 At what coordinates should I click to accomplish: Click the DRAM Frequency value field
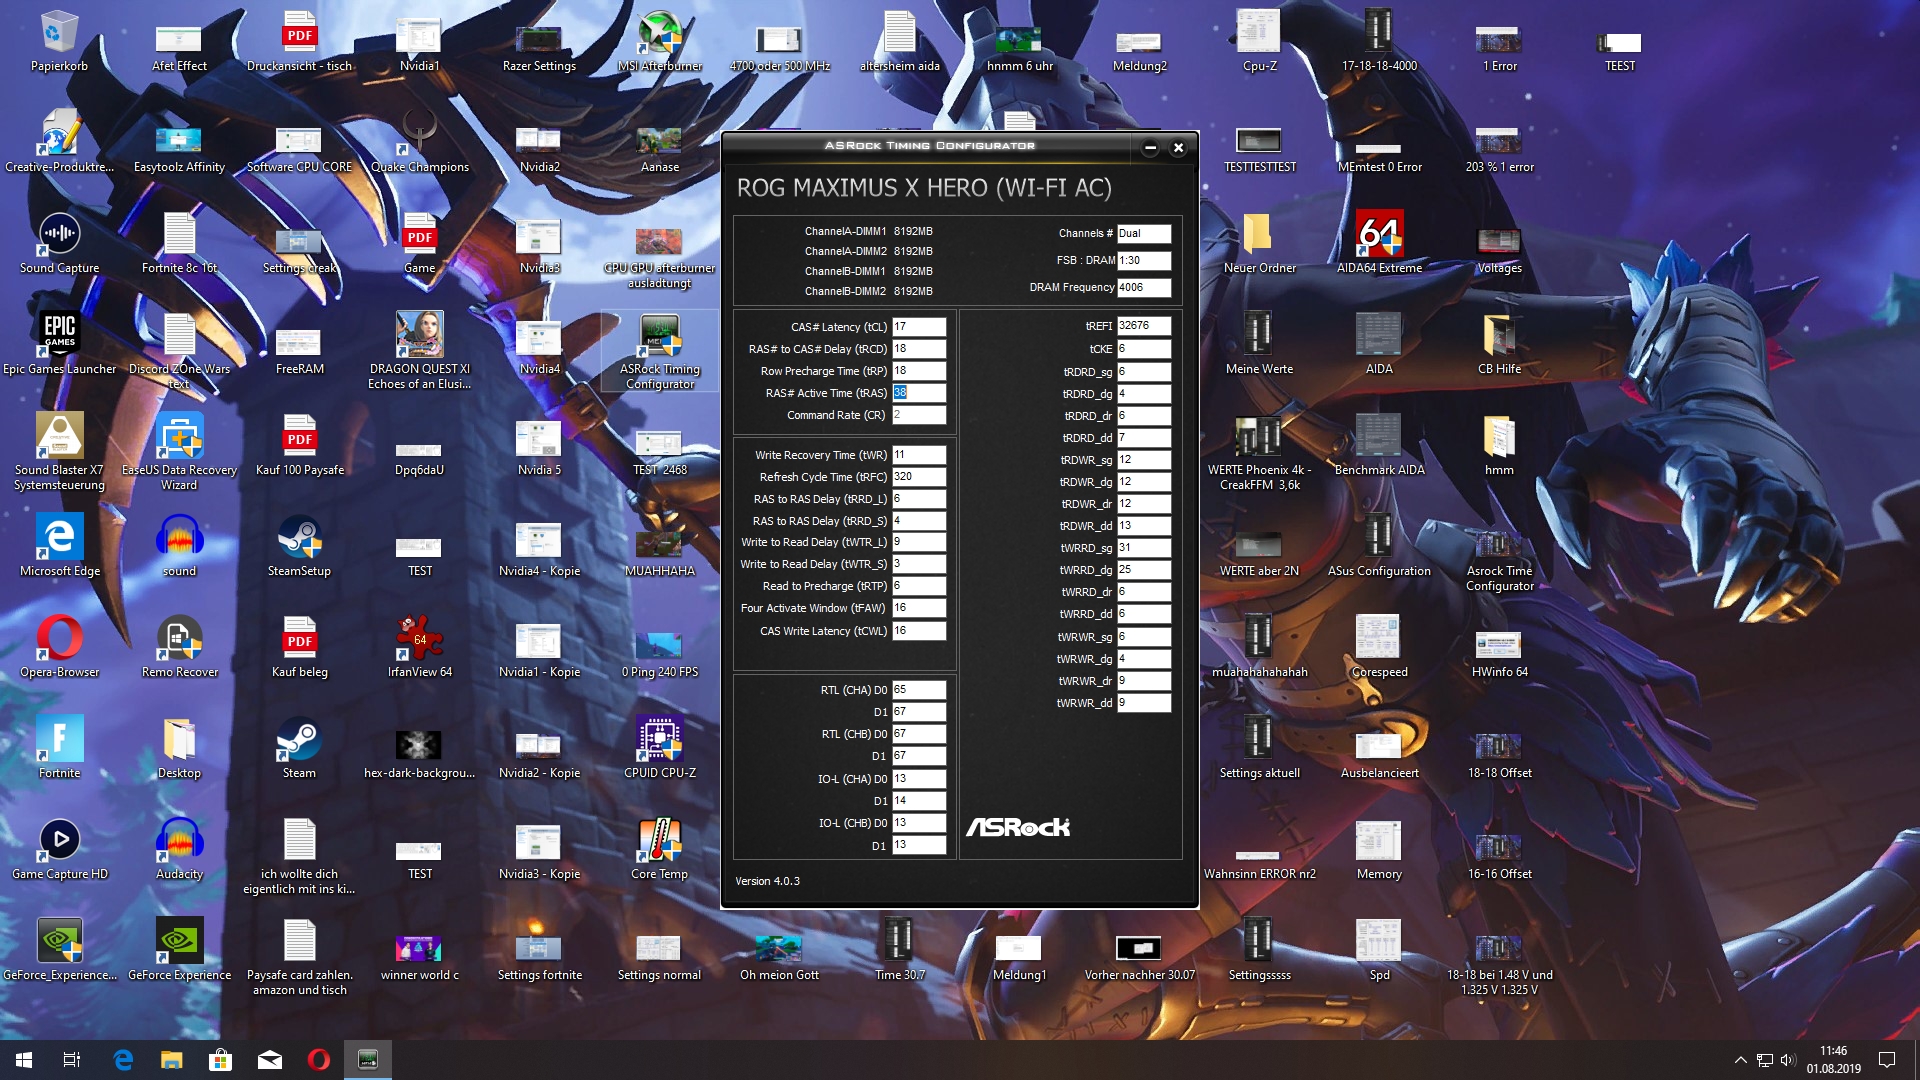[1143, 287]
